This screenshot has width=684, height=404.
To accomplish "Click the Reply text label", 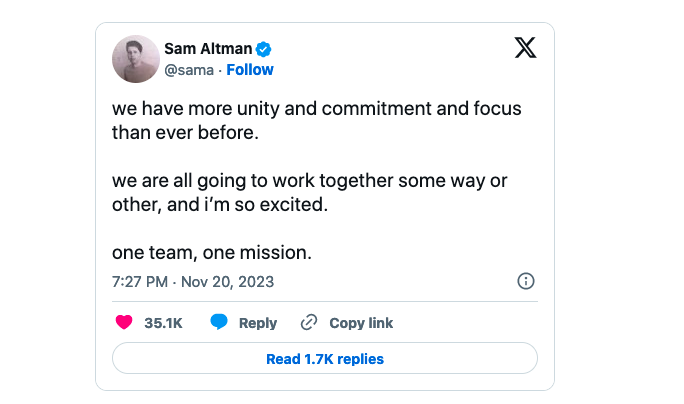I will [x=258, y=323].
